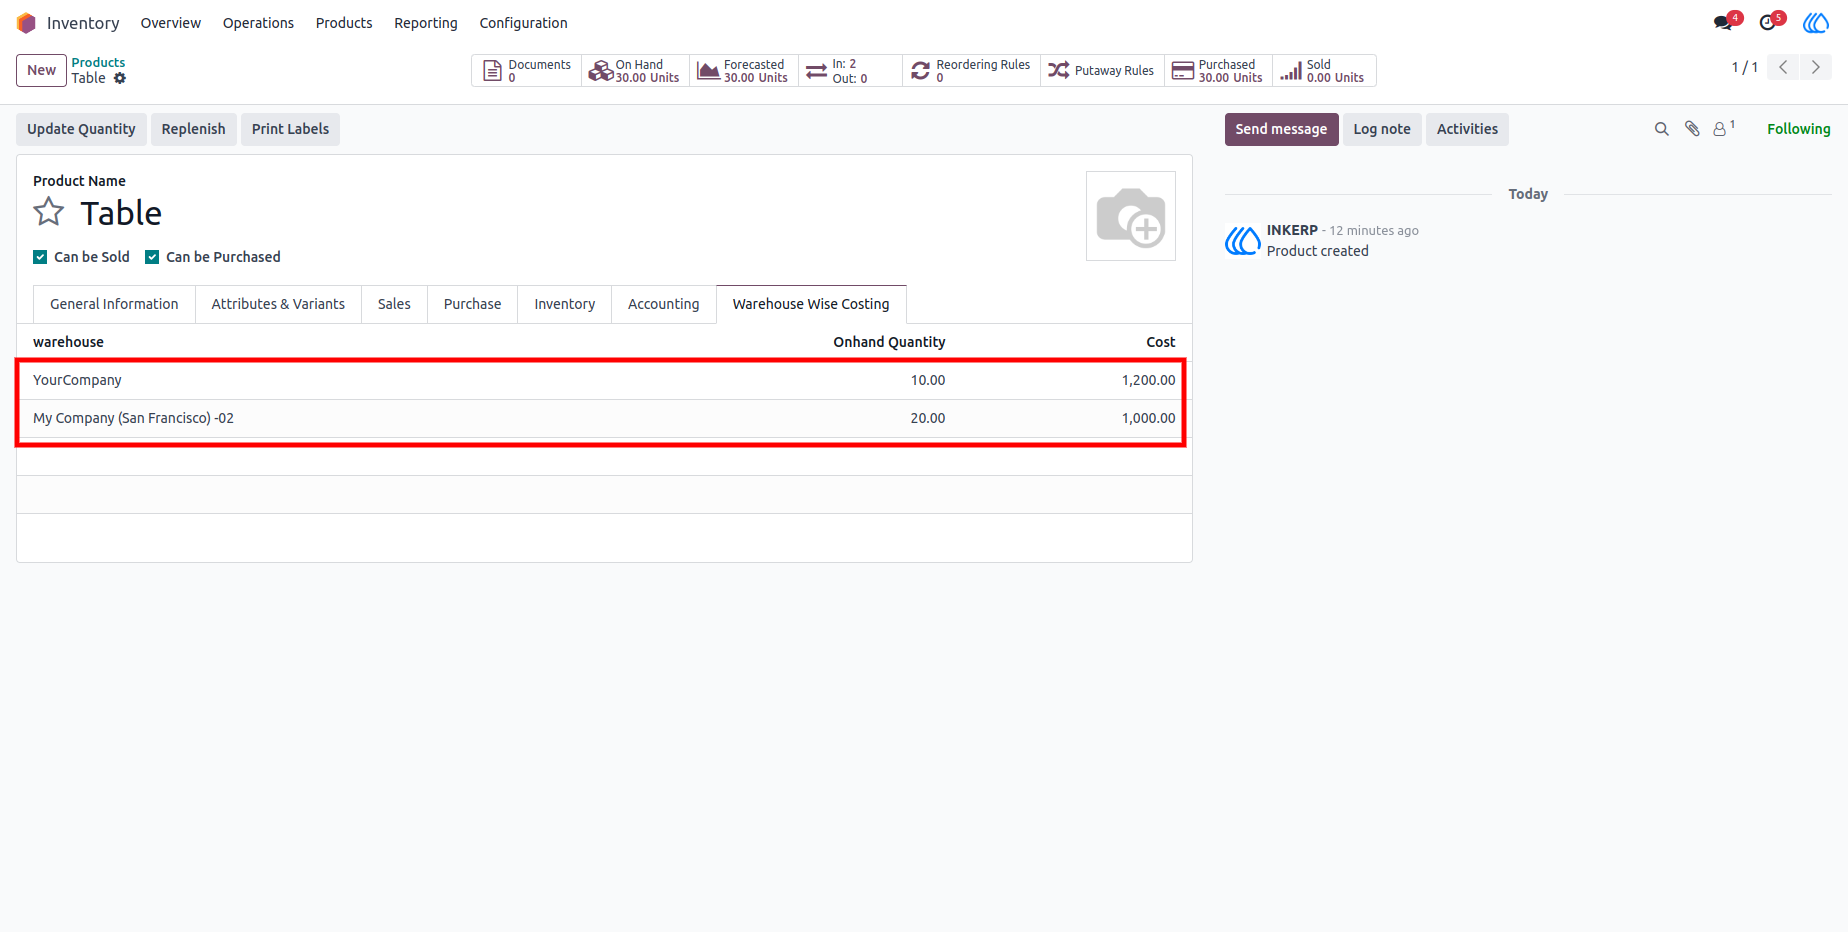Open Putaway Rules stat button
This screenshot has width=1848, height=932.
coord(1102,71)
